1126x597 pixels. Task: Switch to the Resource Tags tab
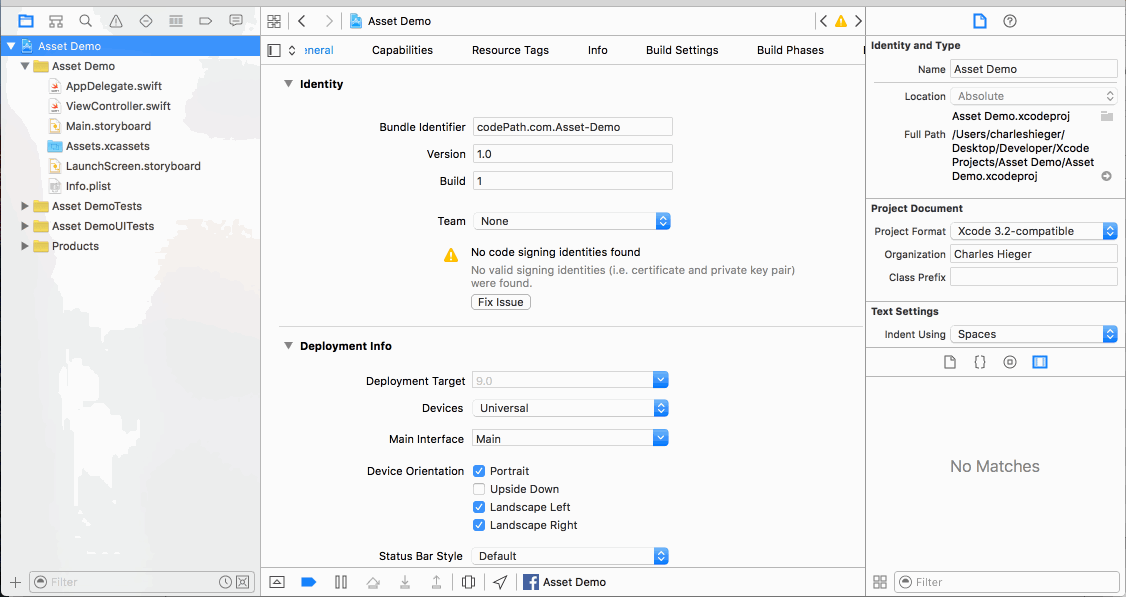point(510,50)
